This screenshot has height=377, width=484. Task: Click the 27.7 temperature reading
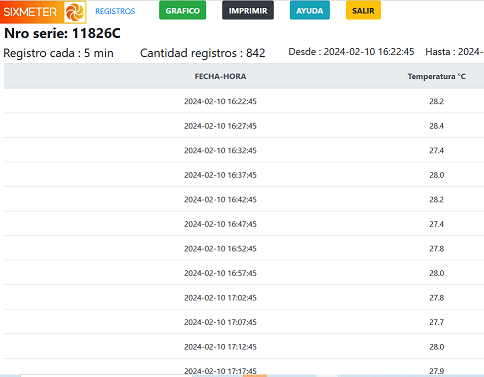click(436, 322)
